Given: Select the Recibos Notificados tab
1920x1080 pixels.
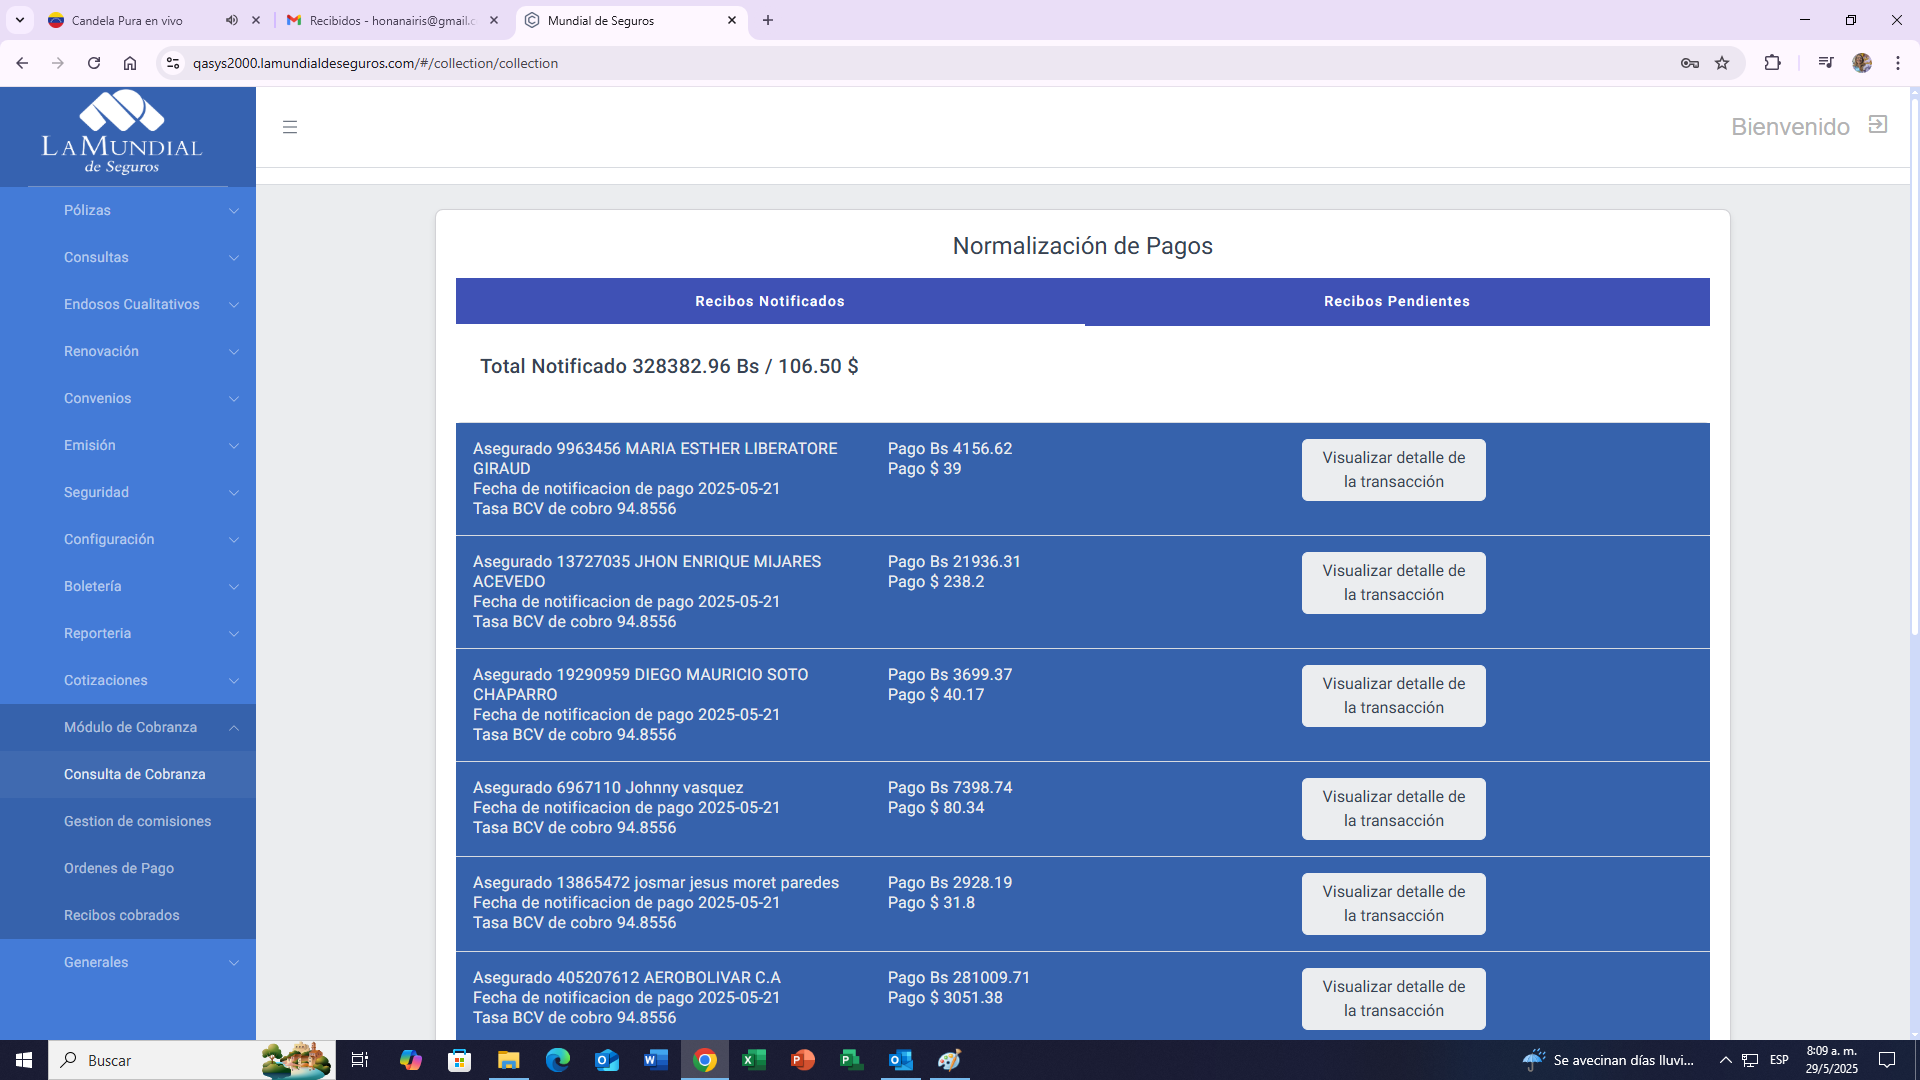Looking at the screenshot, I should (x=769, y=301).
